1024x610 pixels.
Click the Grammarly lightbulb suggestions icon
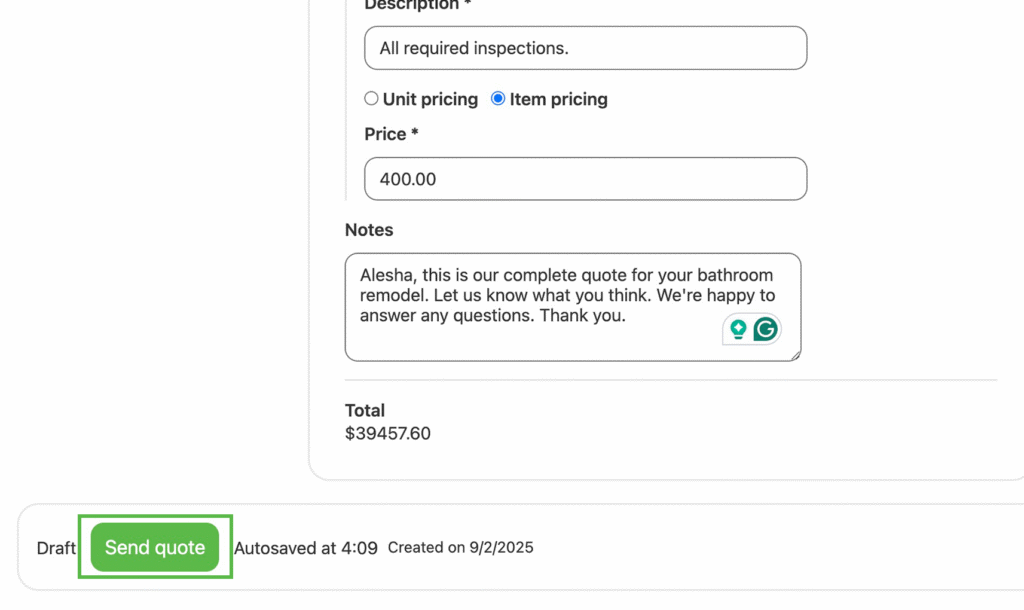click(738, 329)
